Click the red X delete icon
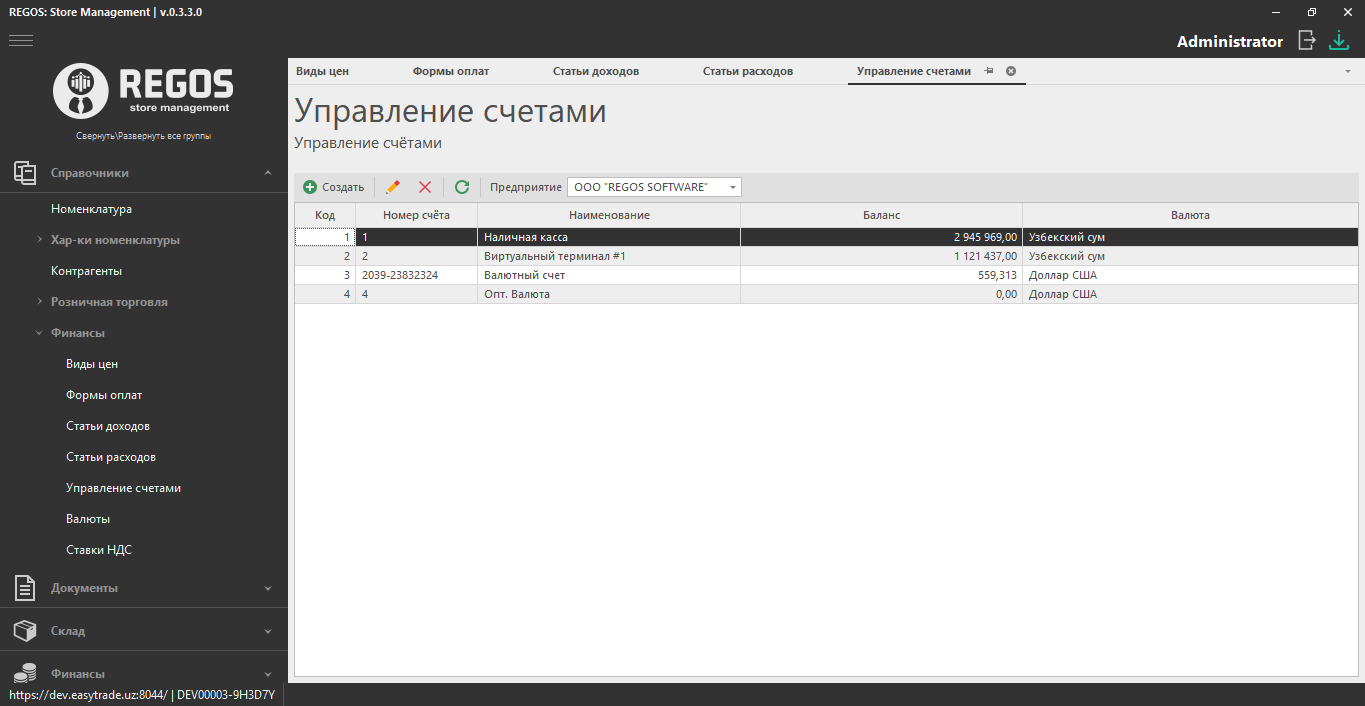The image size is (1365, 706). pos(425,187)
